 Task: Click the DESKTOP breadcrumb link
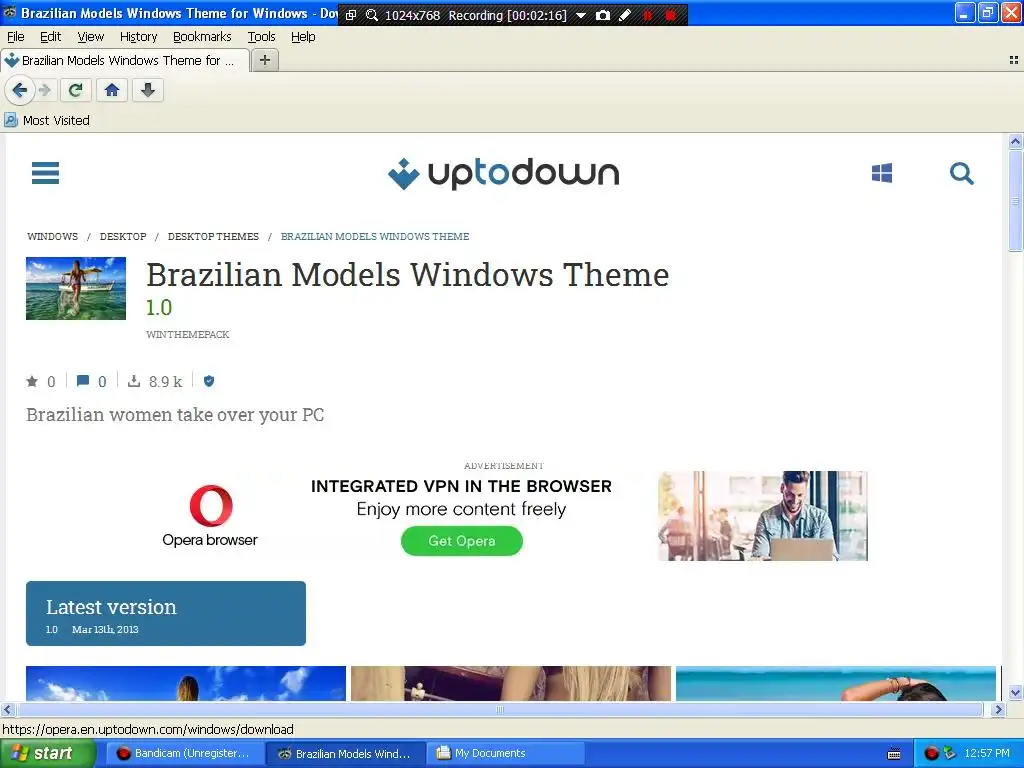click(123, 236)
